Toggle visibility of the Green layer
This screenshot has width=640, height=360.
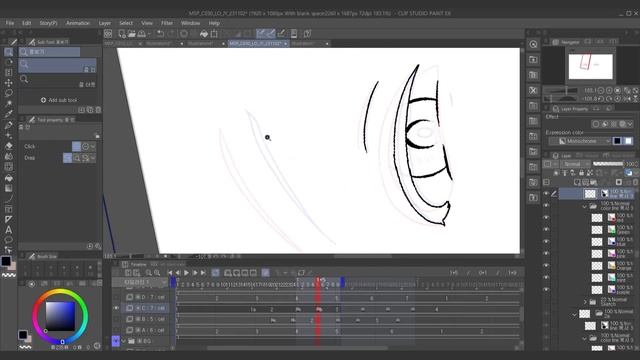tap(546, 229)
